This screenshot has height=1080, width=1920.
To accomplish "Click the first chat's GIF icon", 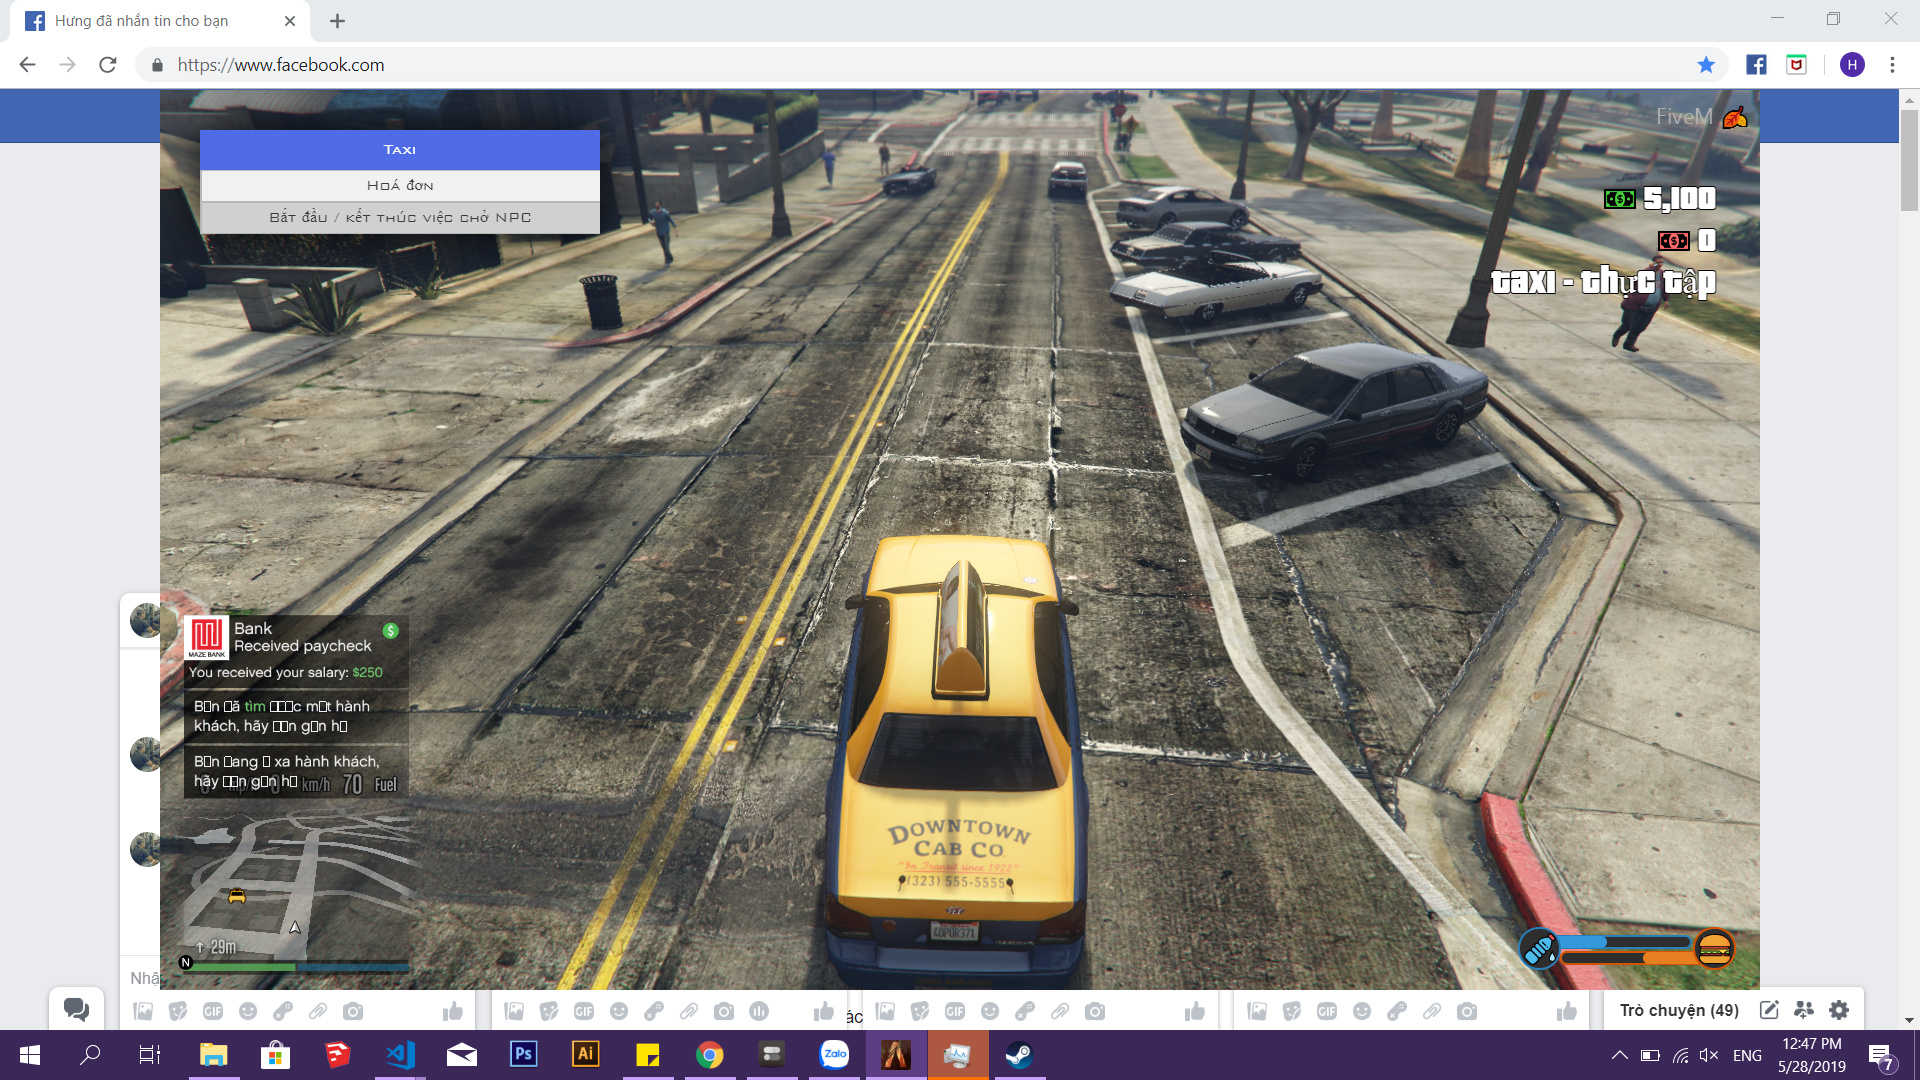I will [213, 1011].
